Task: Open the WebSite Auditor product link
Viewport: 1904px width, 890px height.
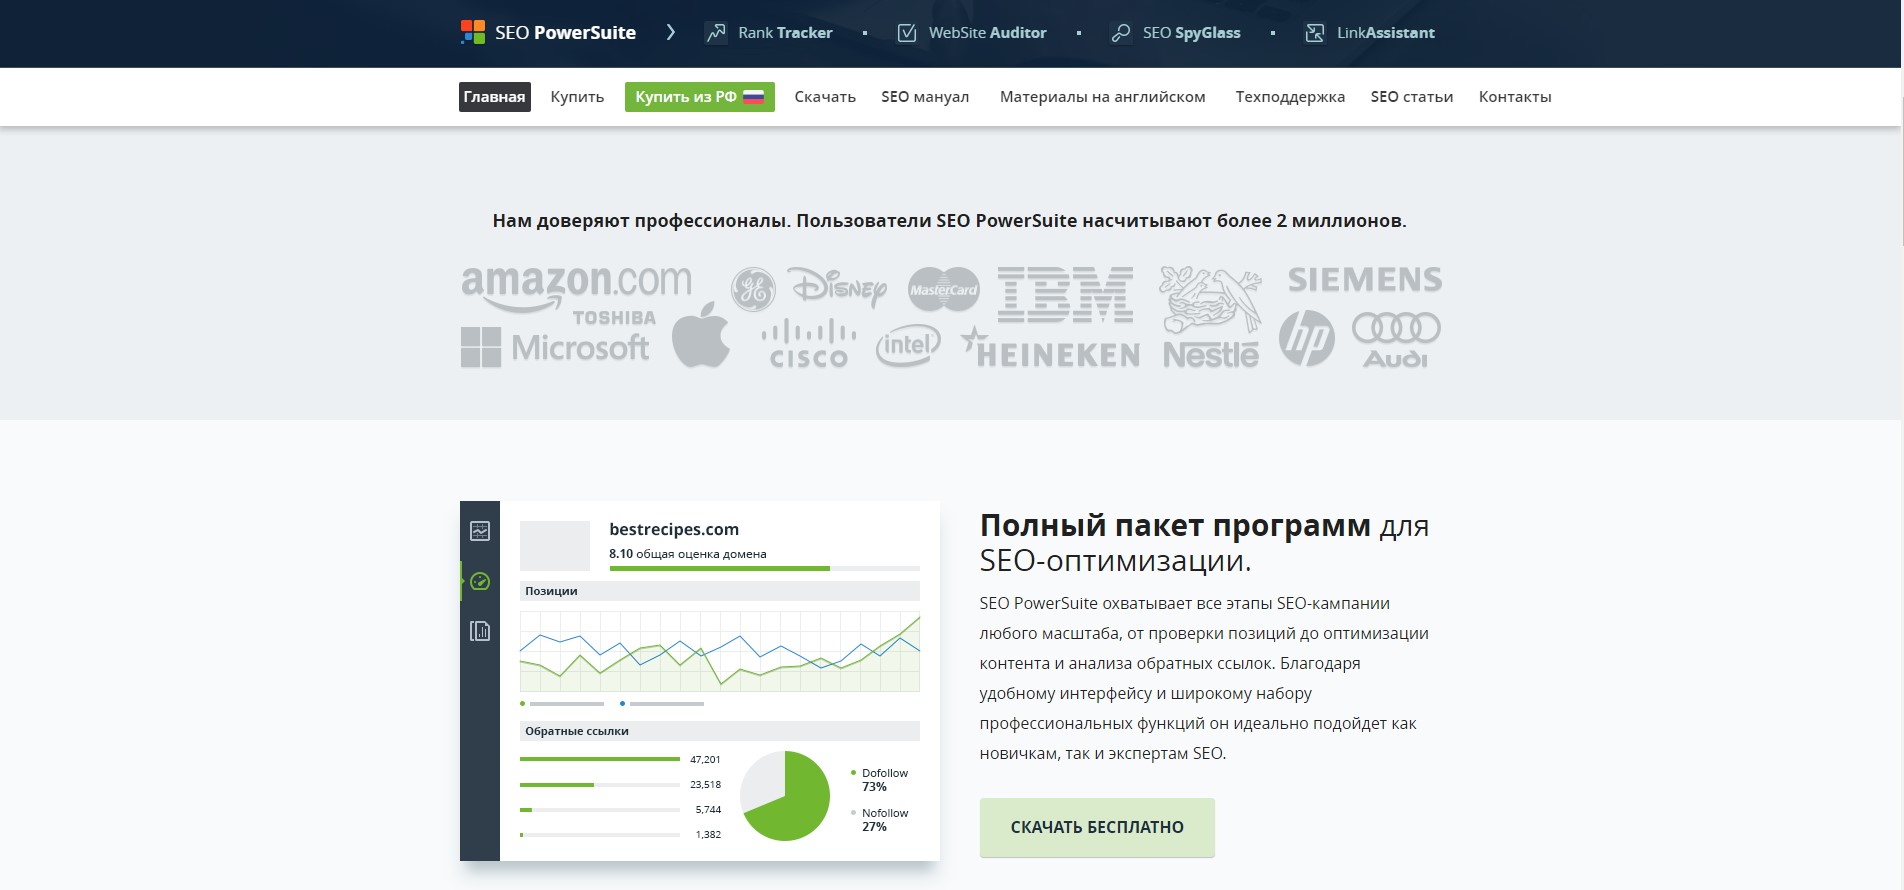Action: click(x=988, y=33)
